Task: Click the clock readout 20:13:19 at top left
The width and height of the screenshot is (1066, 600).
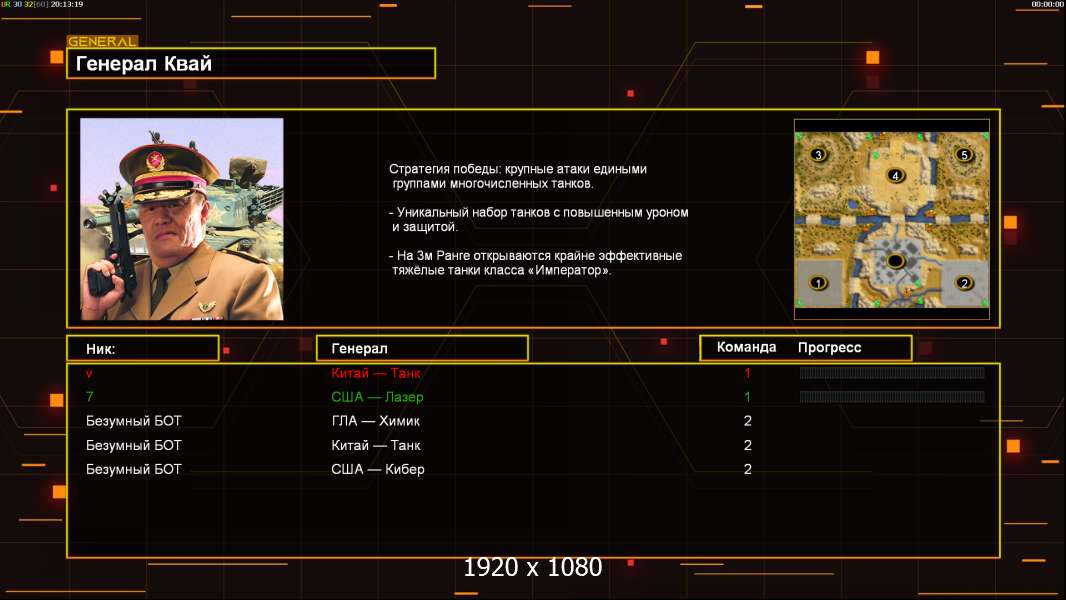Action: pyautogui.click(x=67, y=4)
